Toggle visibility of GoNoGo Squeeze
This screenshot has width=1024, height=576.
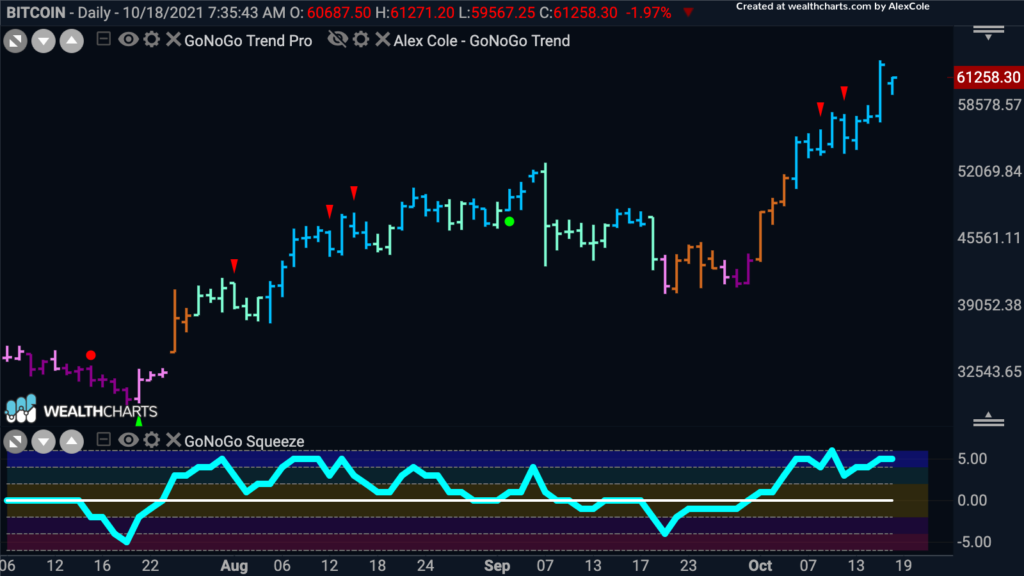(128, 440)
